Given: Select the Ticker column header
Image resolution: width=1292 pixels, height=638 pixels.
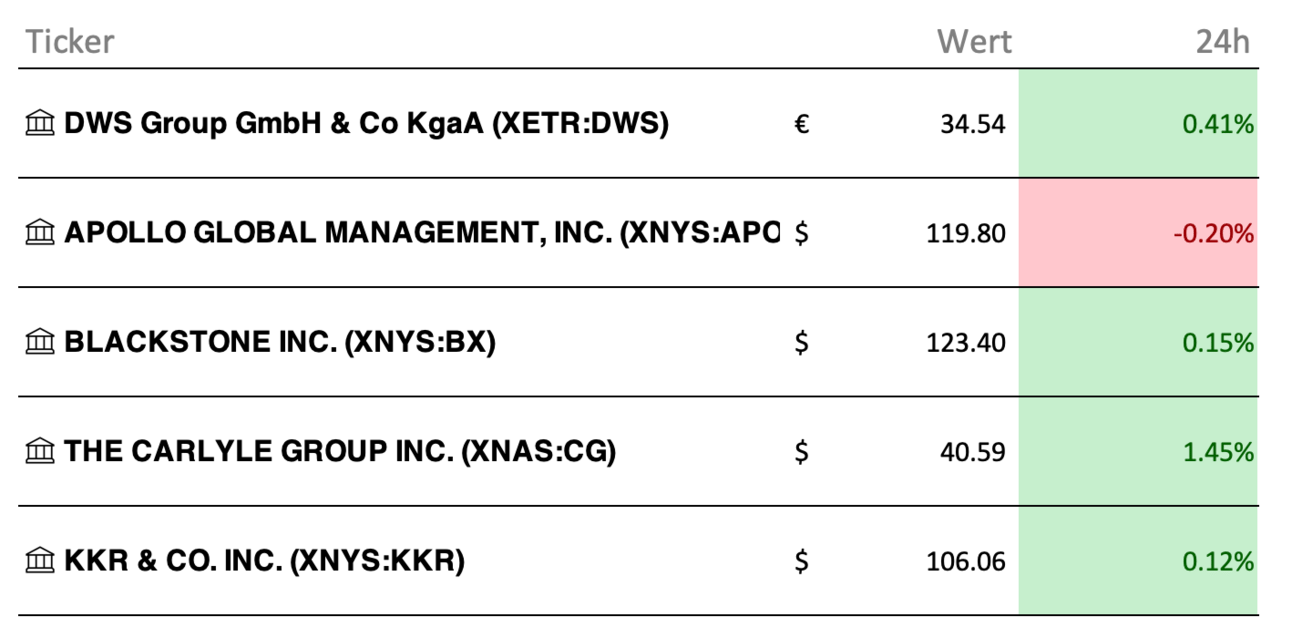Looking at the screenshot, I should 70,42.
